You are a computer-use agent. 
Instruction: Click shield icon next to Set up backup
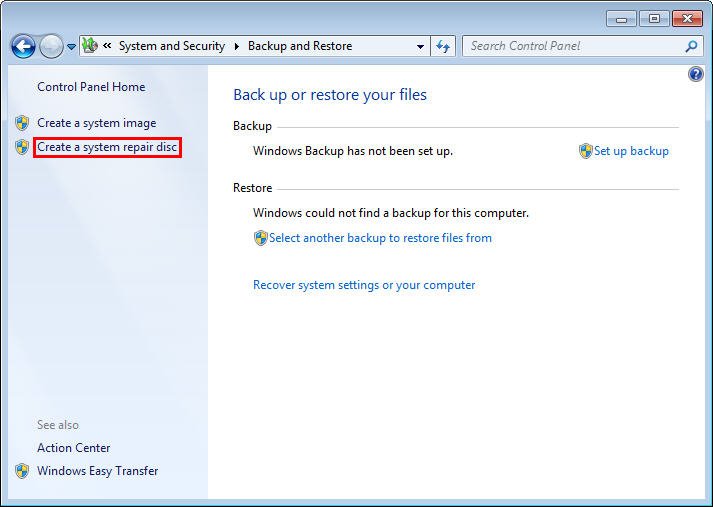pyautogui.click(x=586, y=151)
